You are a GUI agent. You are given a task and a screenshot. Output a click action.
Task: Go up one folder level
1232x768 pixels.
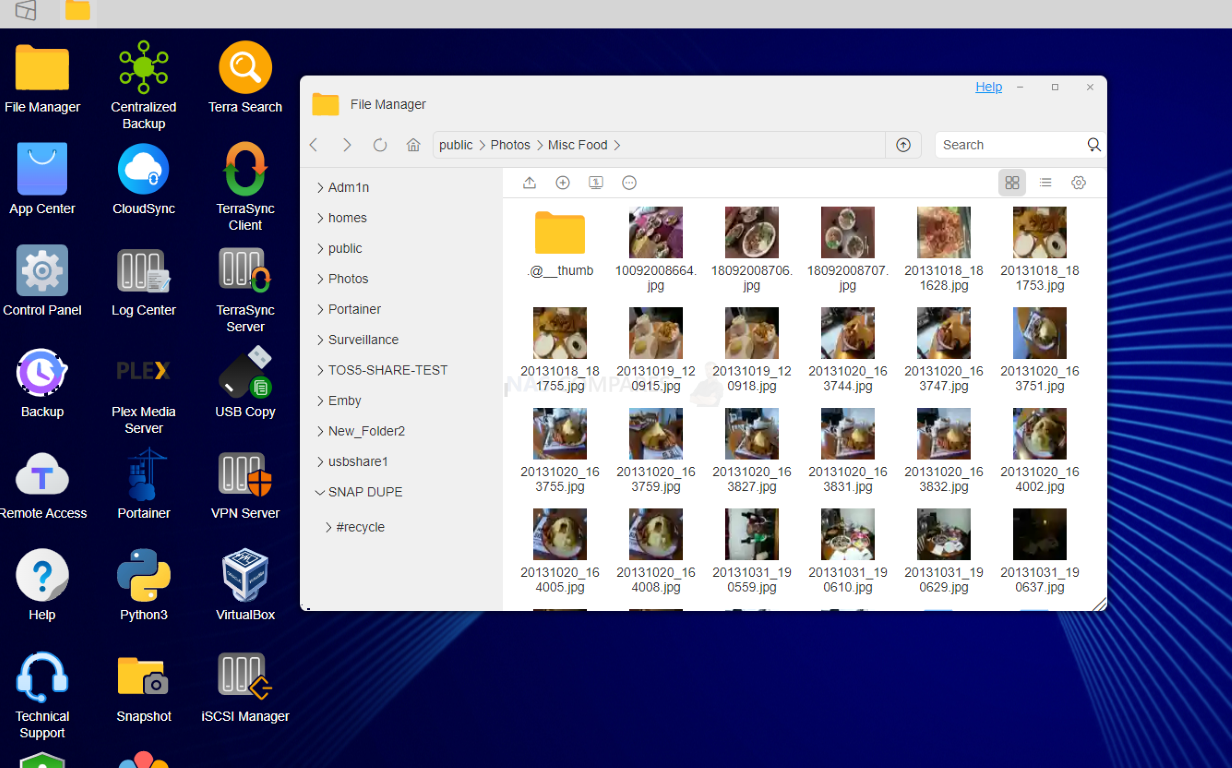click(x=903, y=145)
